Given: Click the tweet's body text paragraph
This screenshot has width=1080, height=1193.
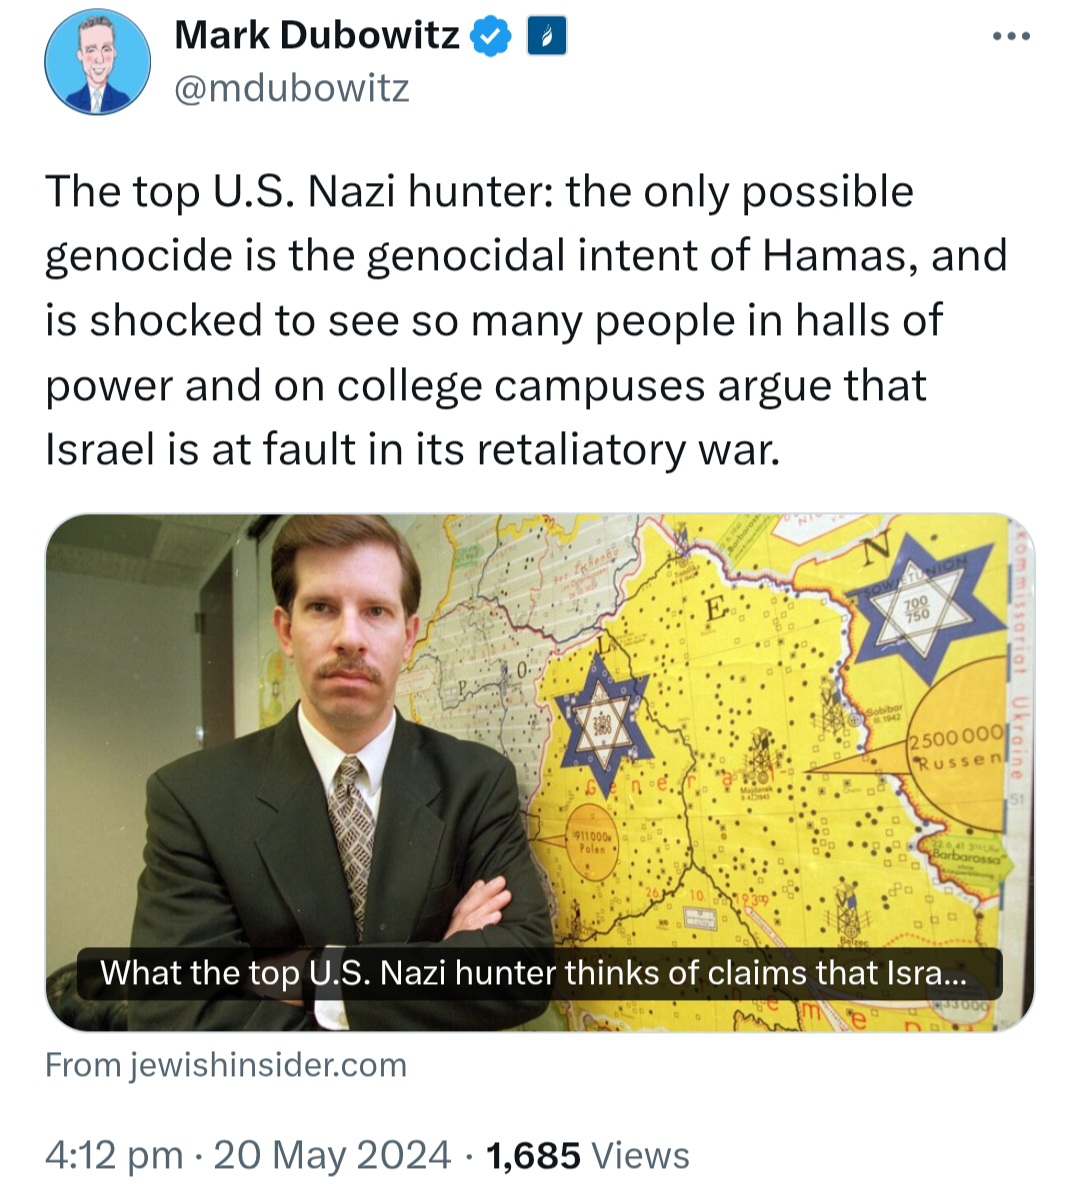Looking at the screenshot, I should click(x=526, y=320).
